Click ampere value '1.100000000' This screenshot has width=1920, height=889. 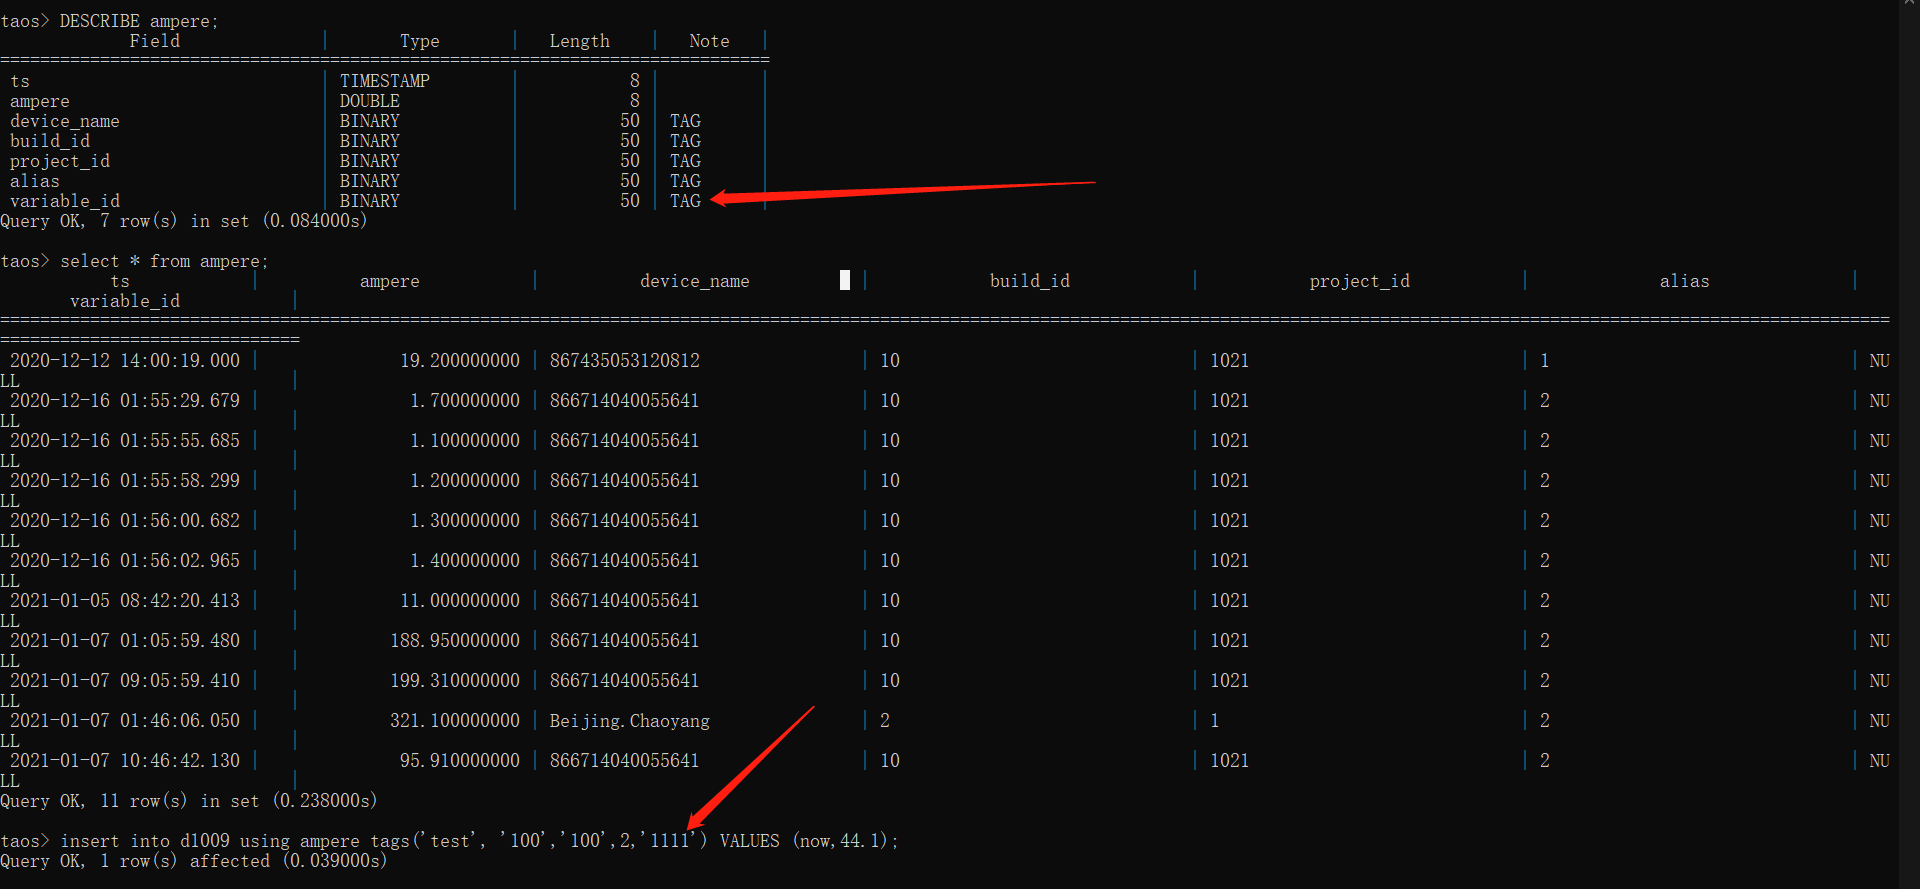tap(465, 441)
